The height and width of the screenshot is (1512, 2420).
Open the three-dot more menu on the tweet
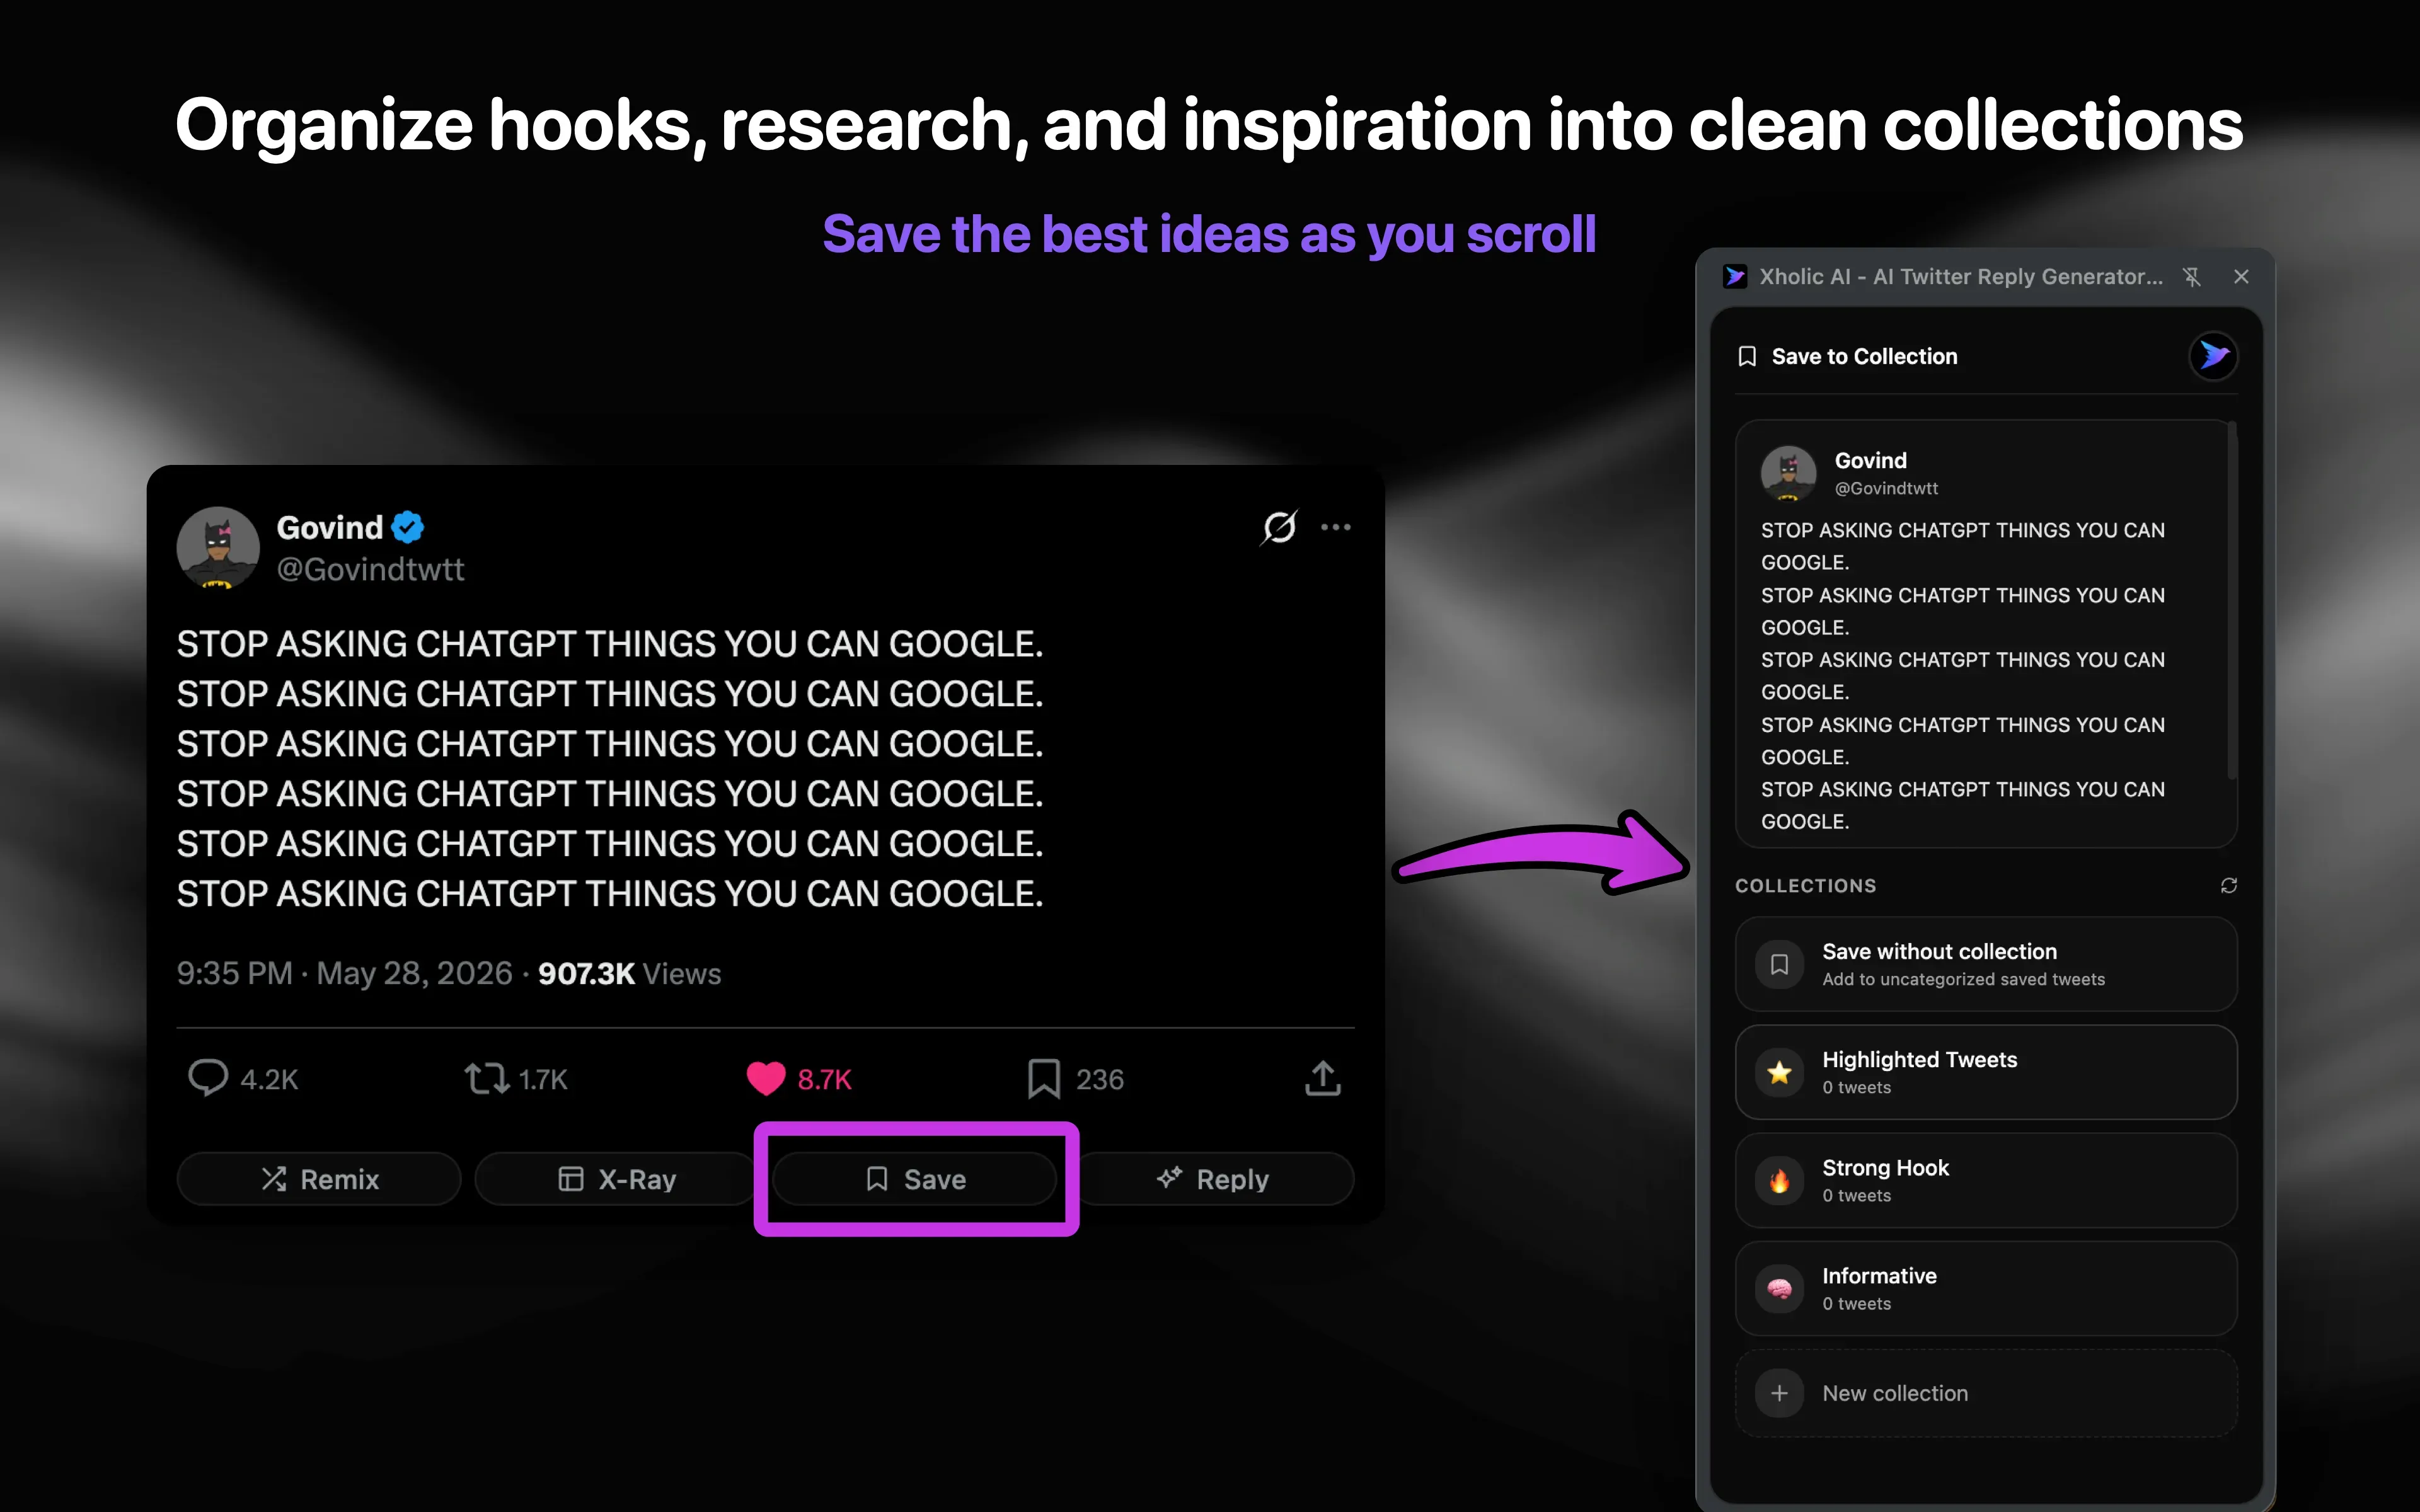tap(1336, 527)
